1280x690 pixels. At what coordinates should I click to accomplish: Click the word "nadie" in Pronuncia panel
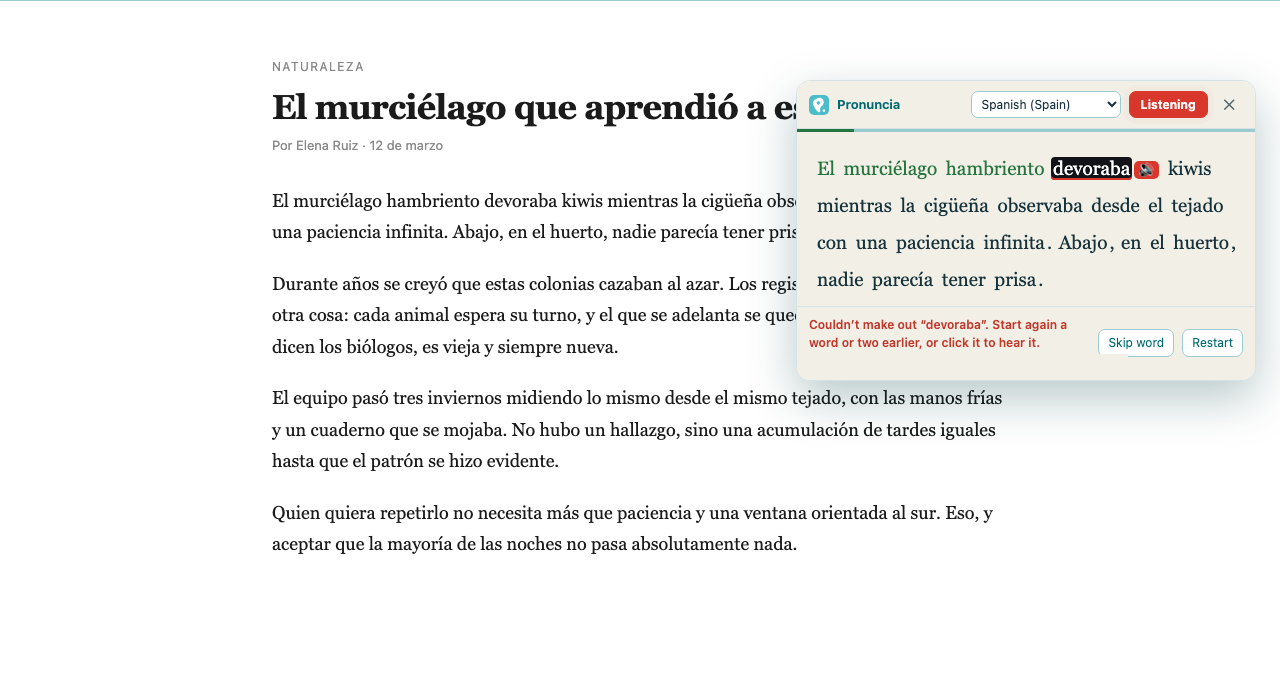[840, 280]
